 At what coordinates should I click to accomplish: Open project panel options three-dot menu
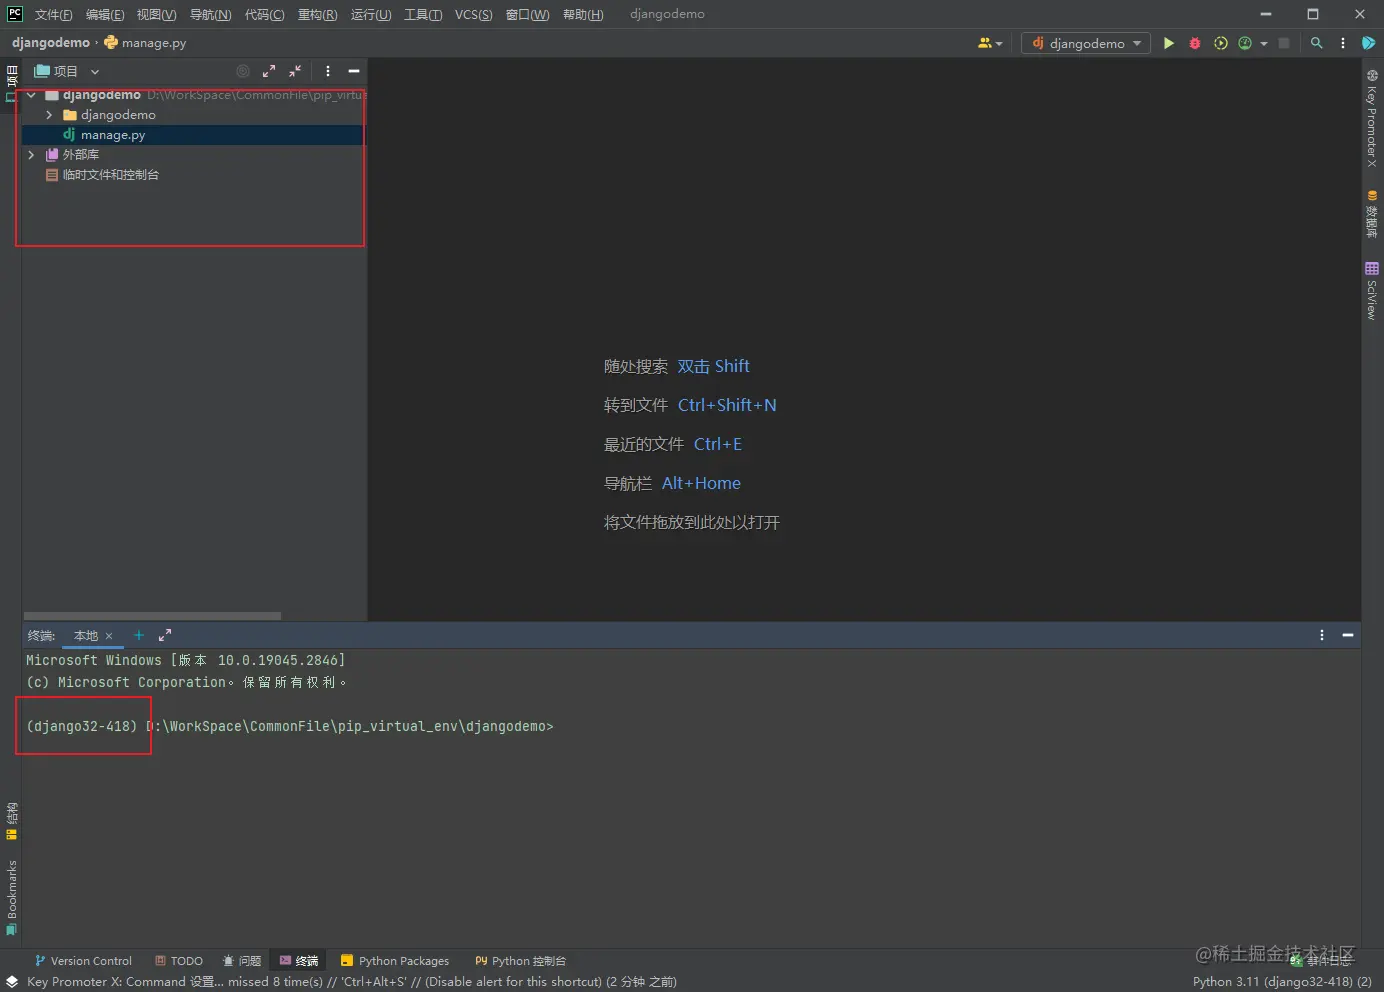pyautogui.click(x=328, y=71)
